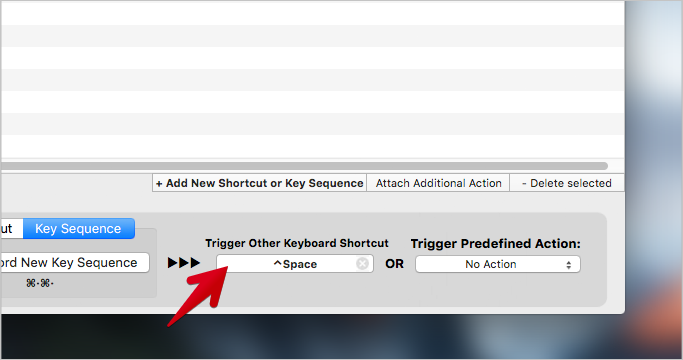683x360 pixels.
Task: Click the Trigger Other Keyboard Shortcut label
Action: (297, 243)
